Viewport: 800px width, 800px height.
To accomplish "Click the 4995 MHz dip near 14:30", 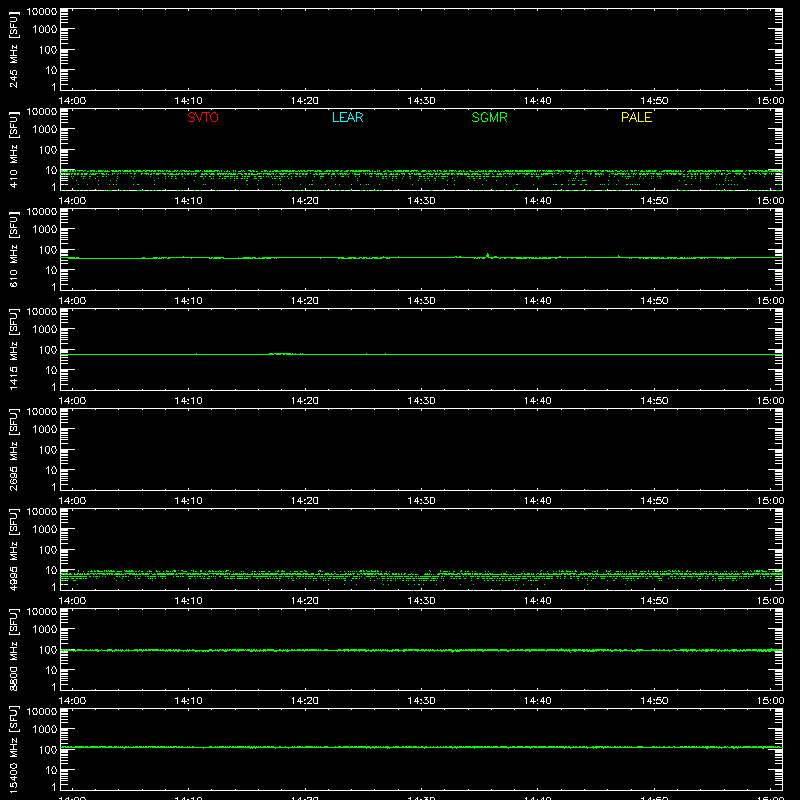I will point(422,578).
